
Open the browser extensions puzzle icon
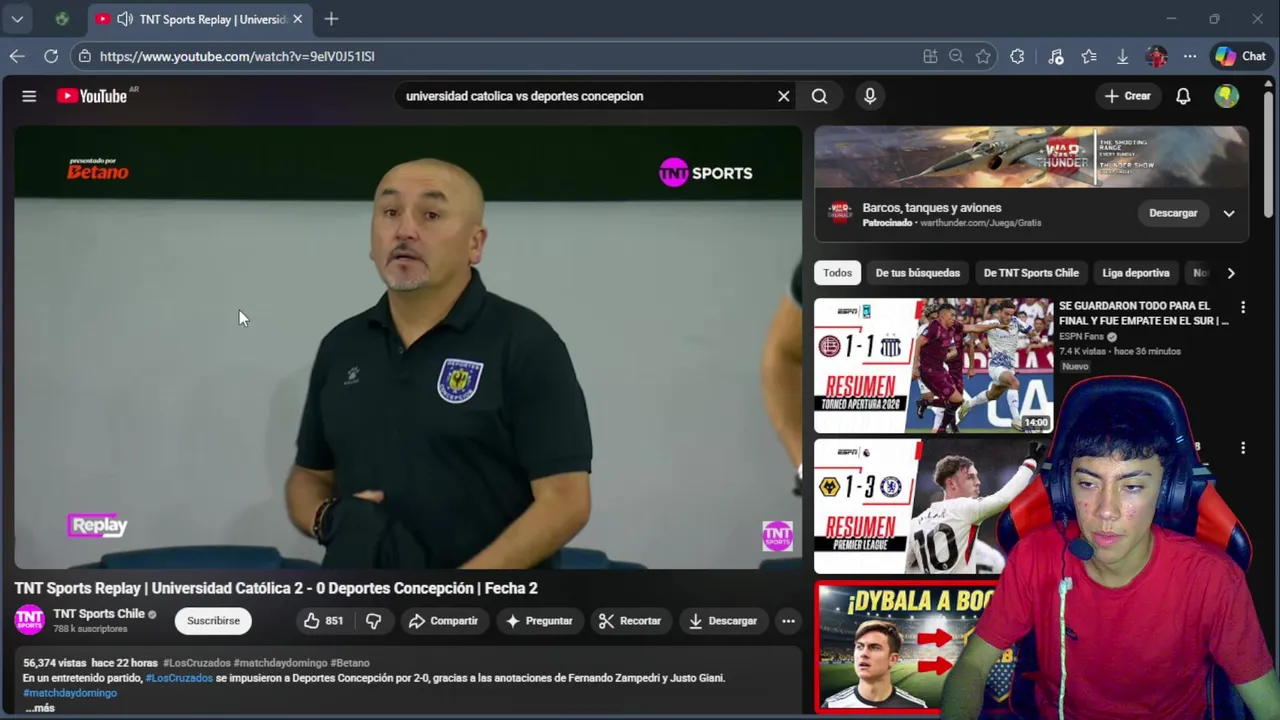[x=1017, y=57]
